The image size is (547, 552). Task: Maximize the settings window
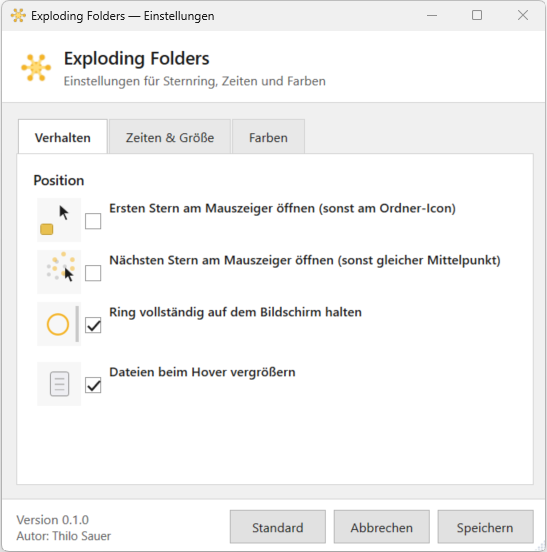tap(477, 15)
